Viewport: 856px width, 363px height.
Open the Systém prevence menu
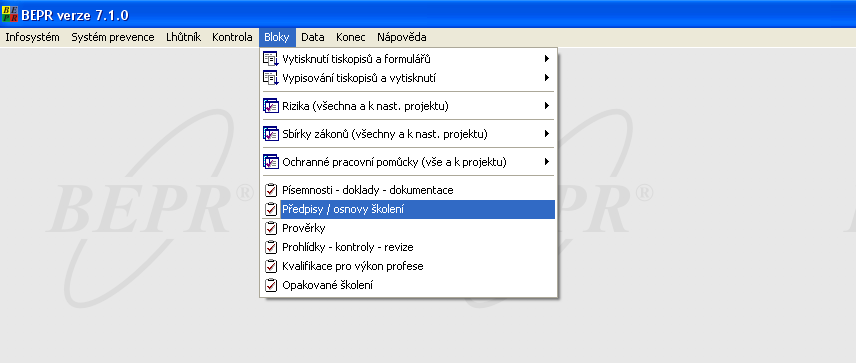[113, 37]
